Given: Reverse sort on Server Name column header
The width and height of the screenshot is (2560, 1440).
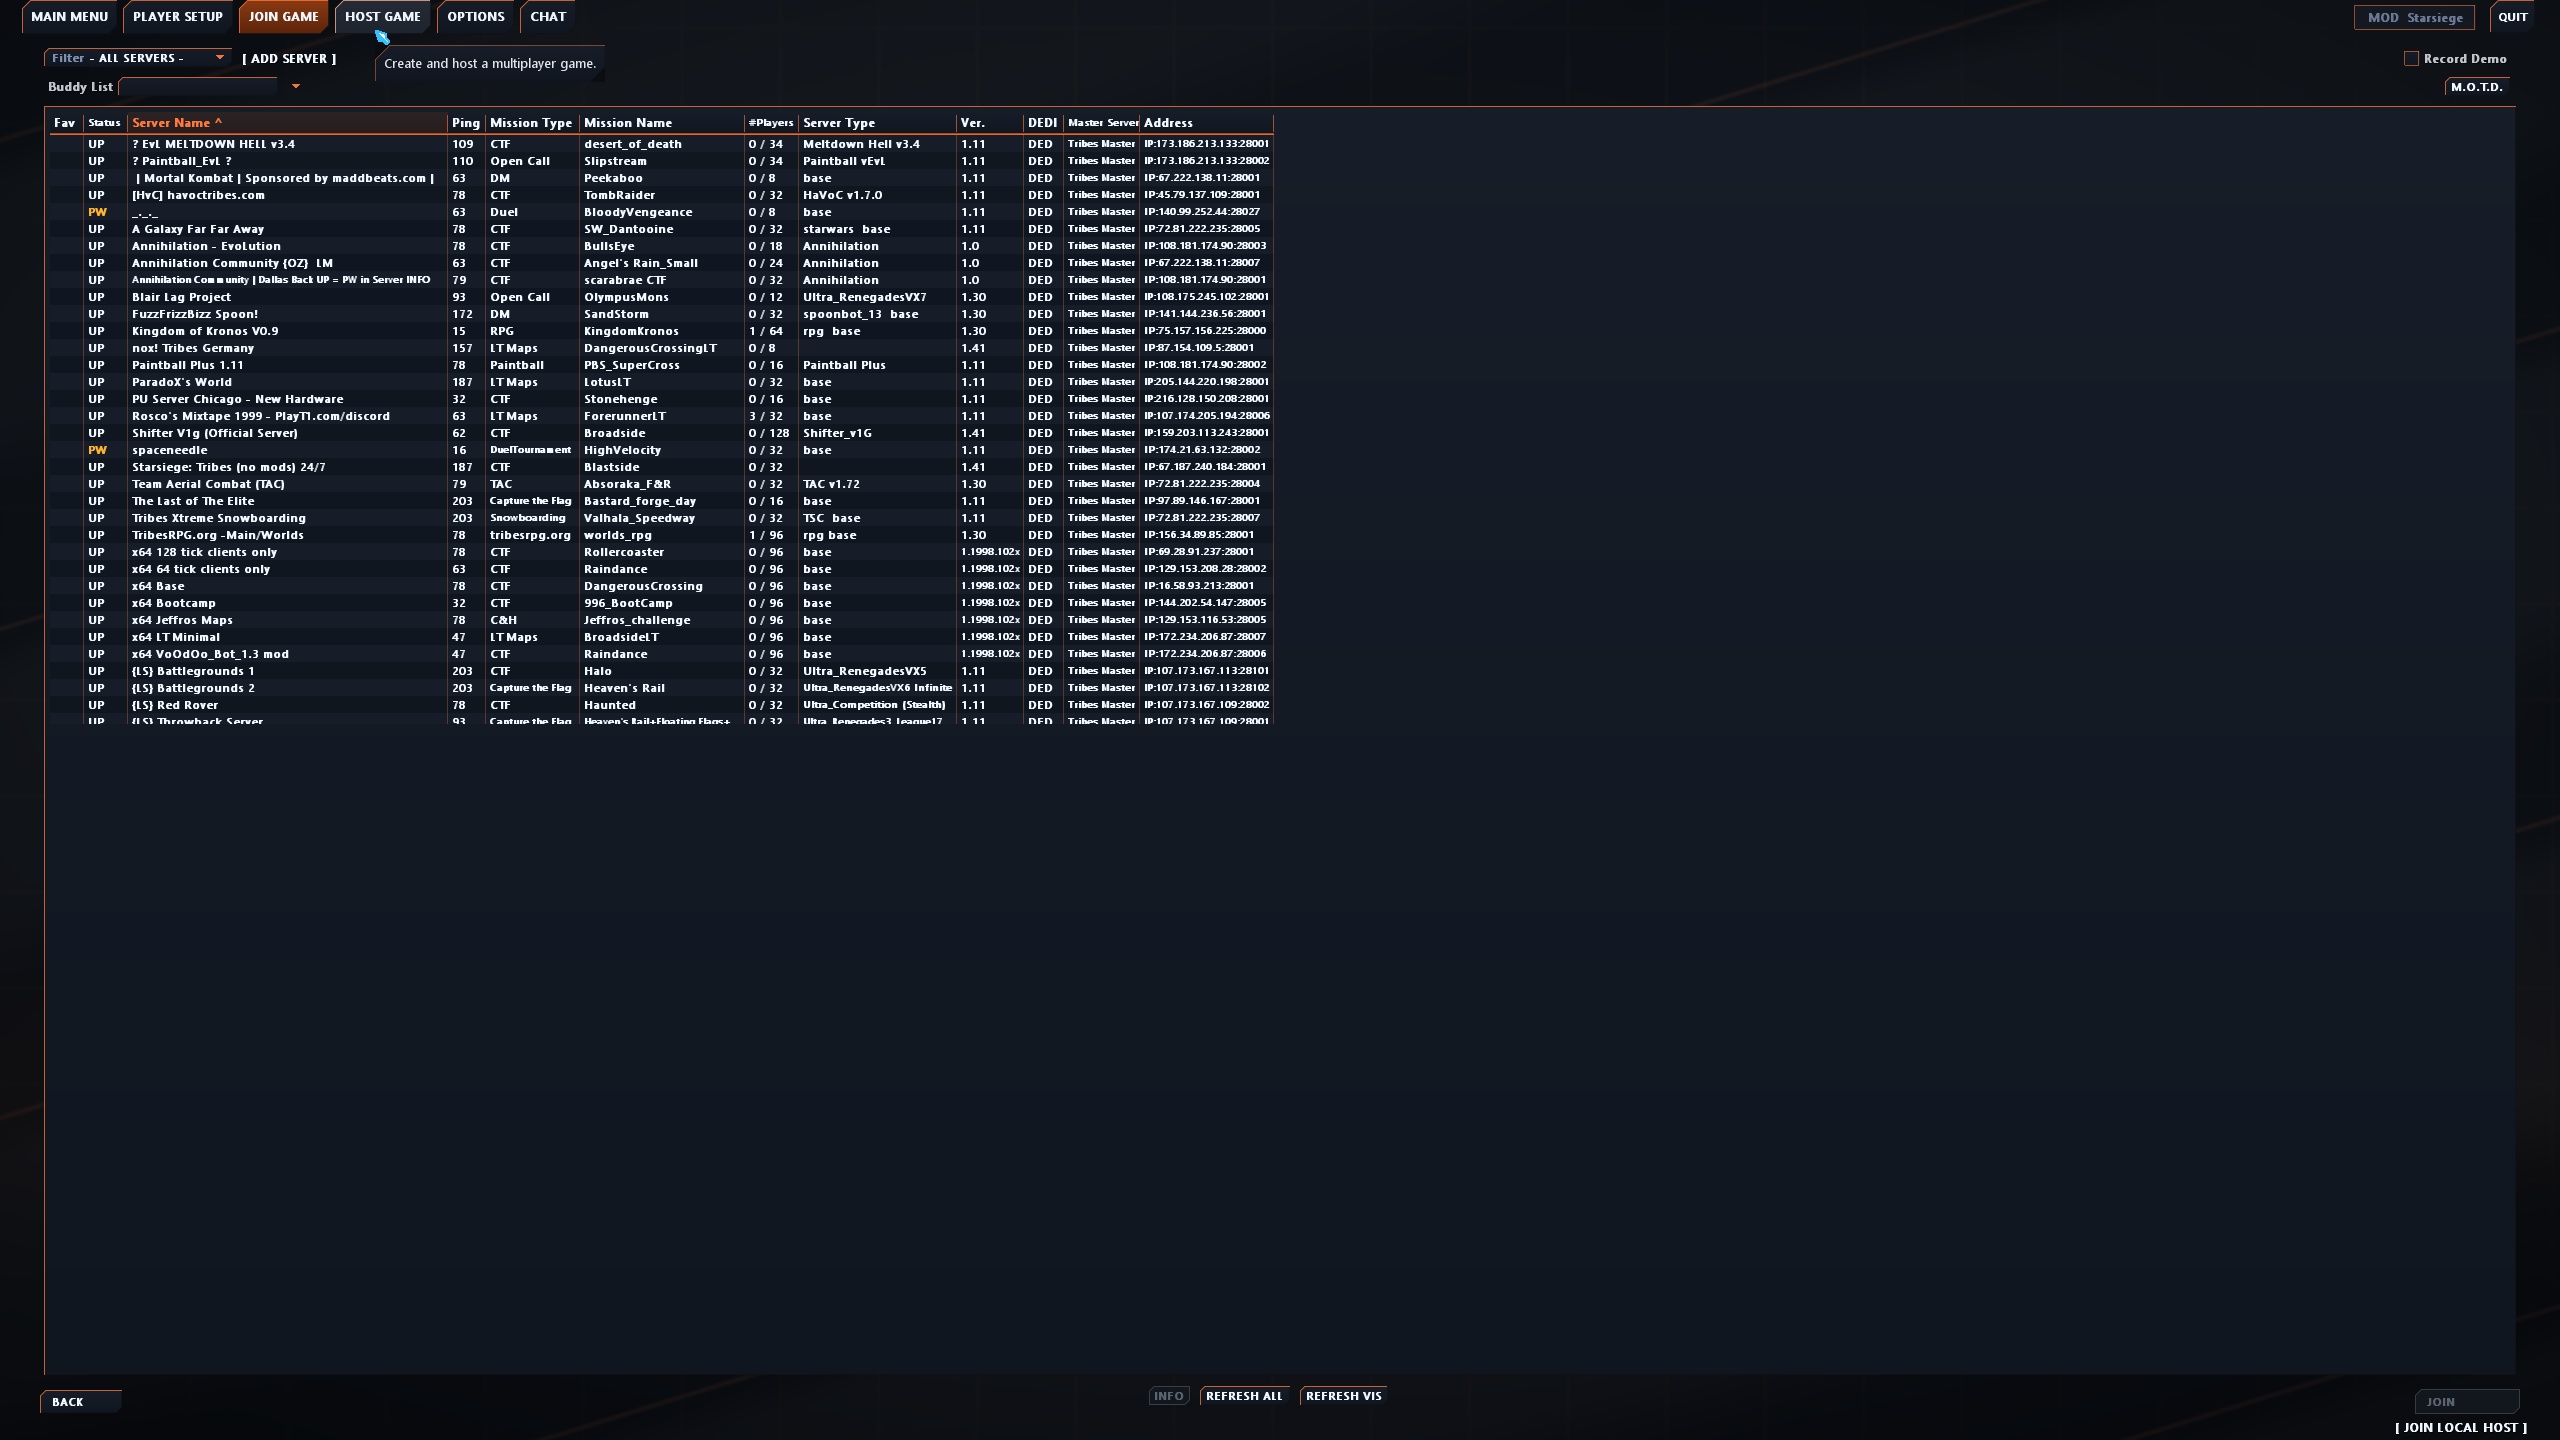Looking at the screenshot, I should click(x=287, y=123).
